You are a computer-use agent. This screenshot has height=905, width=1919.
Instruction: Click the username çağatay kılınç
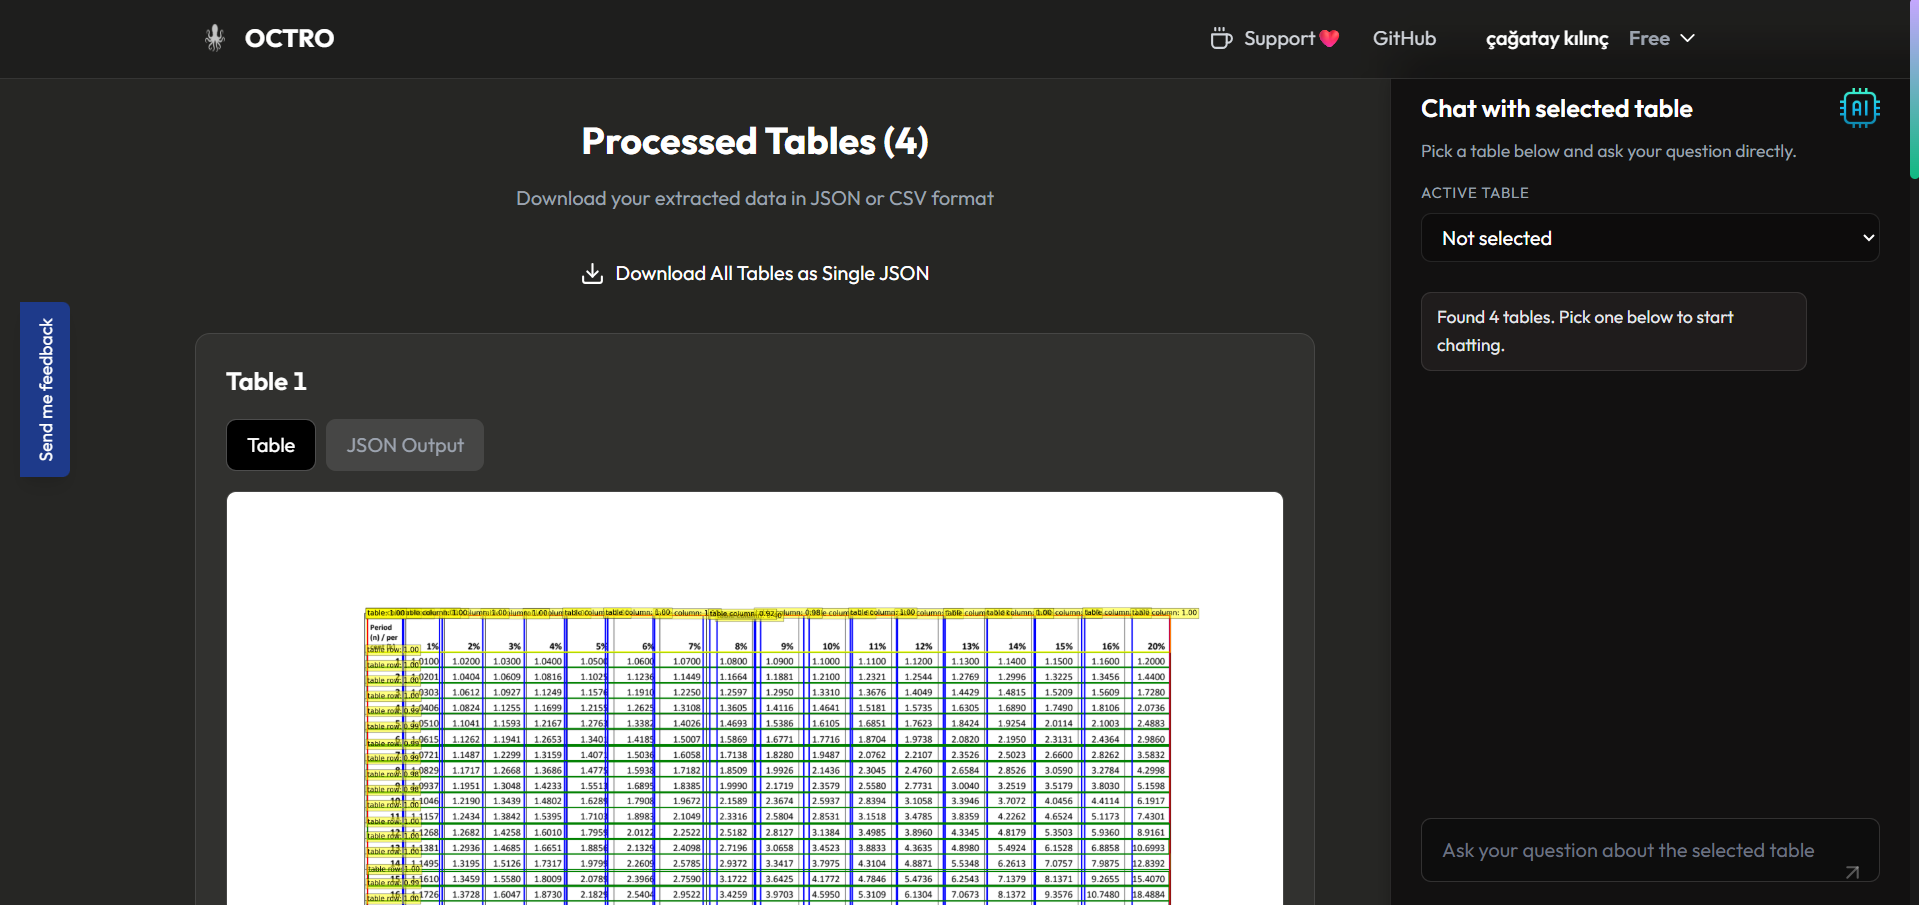click(1546, 38)
